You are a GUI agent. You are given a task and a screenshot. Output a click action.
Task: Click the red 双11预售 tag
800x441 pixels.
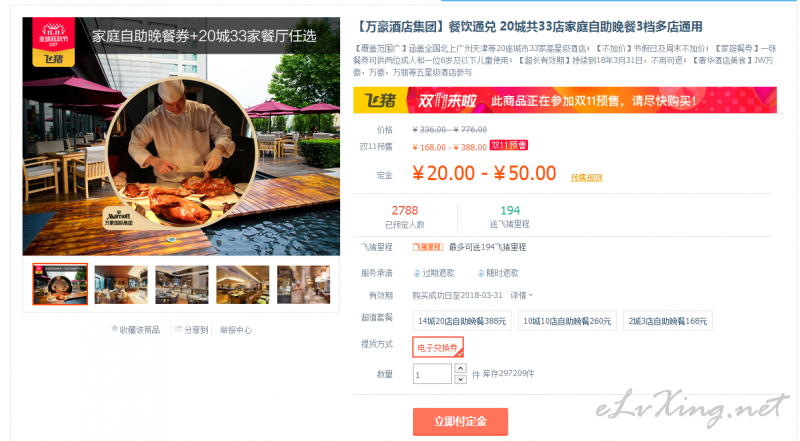[509, 145]
